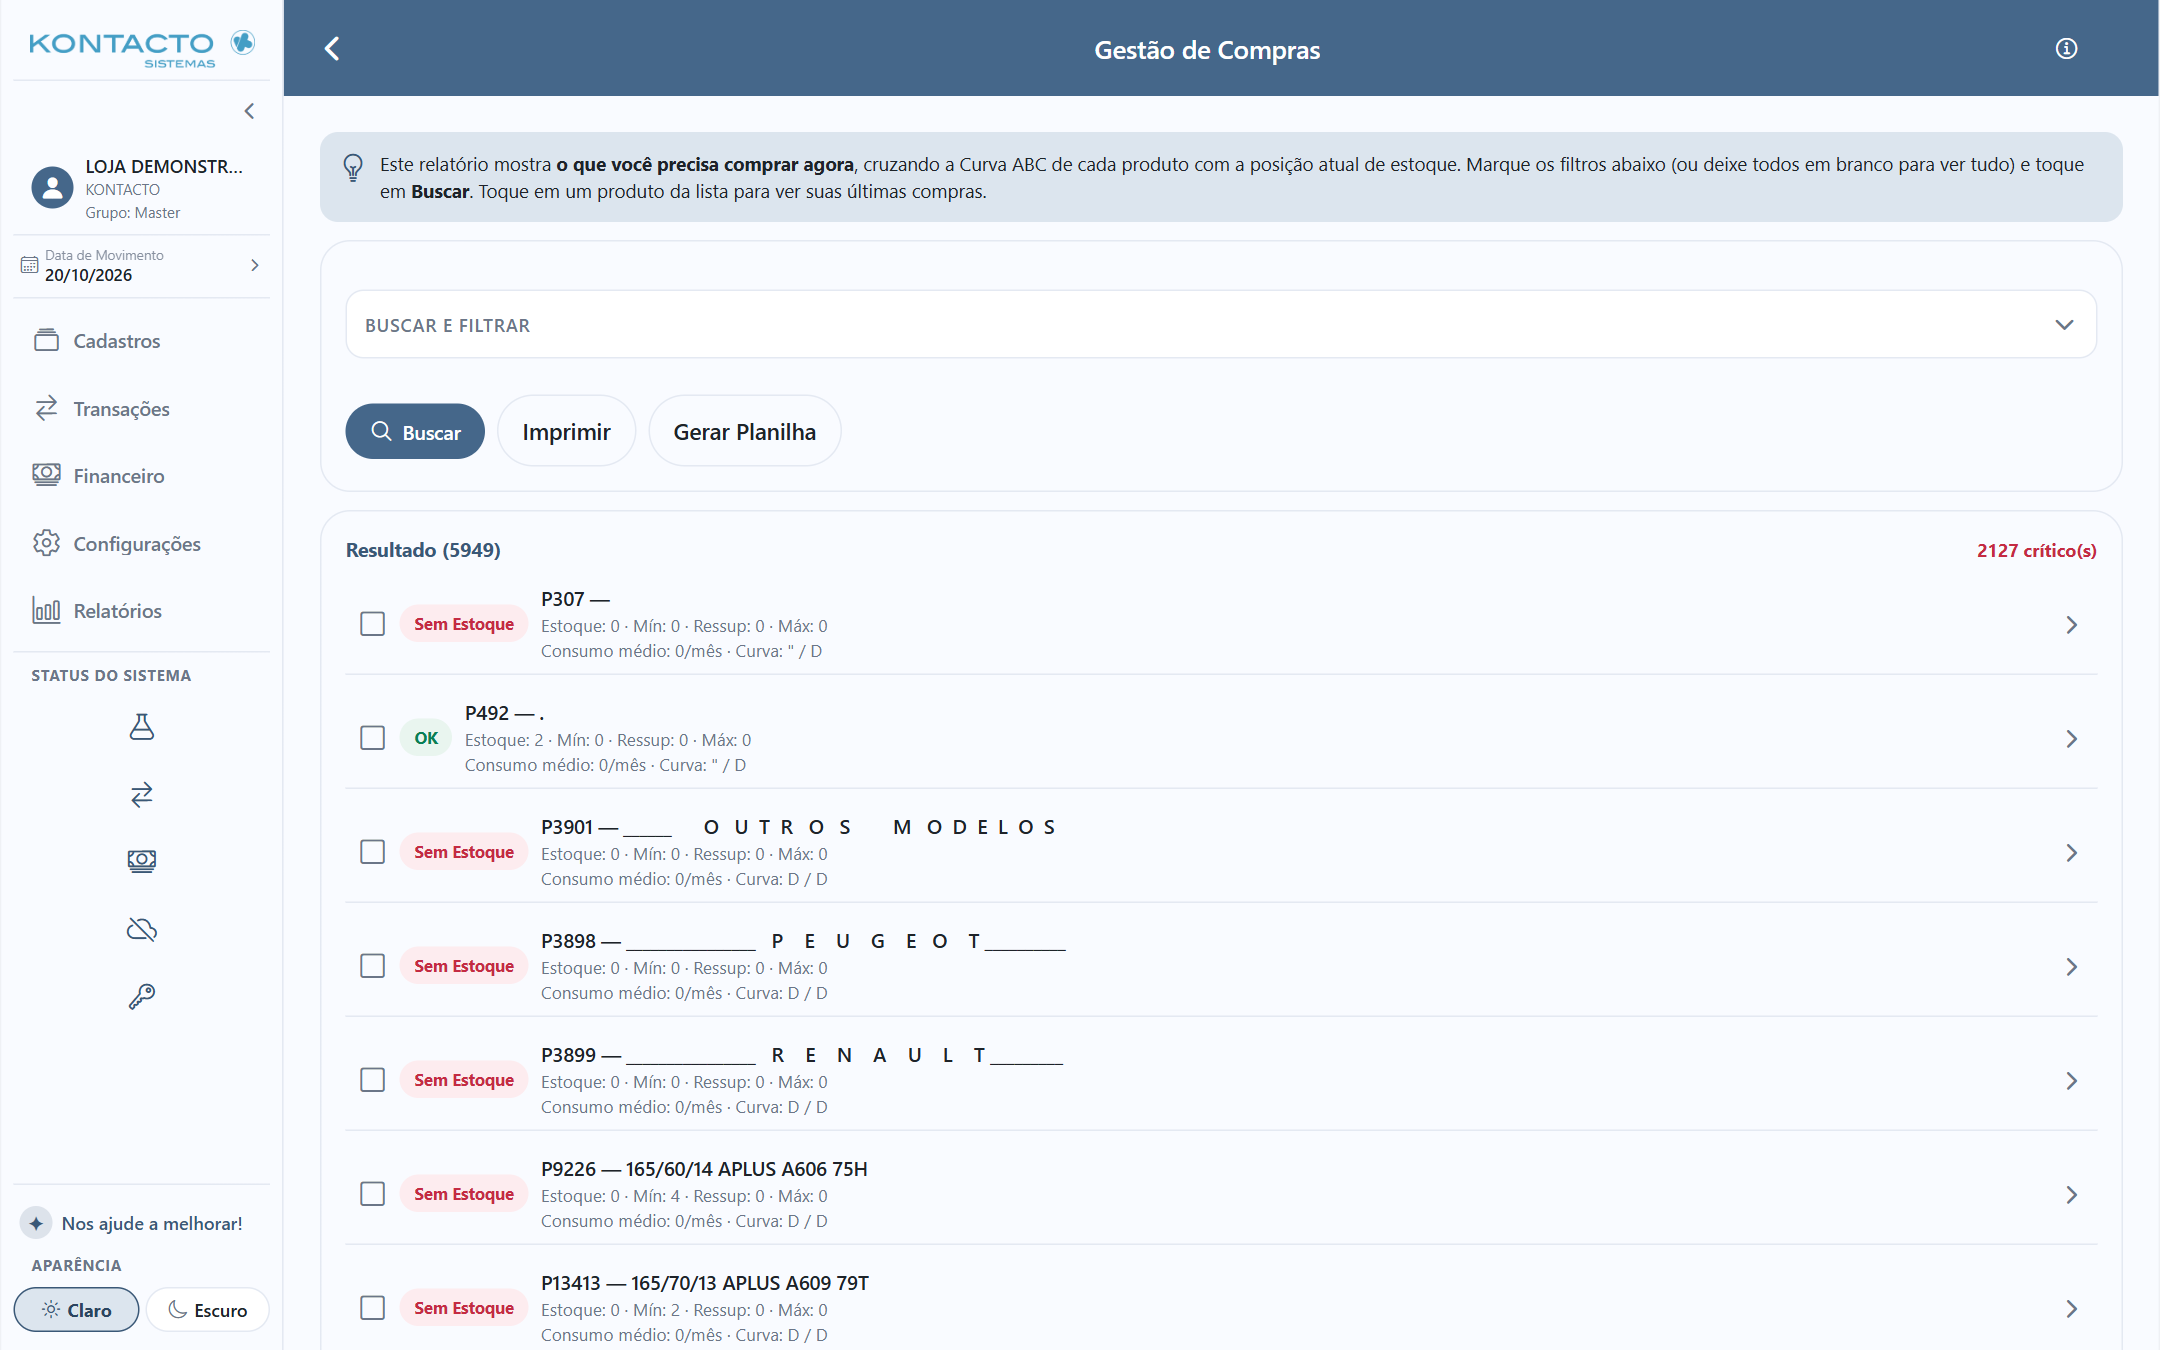
Task: Click the flask status icon
Action: (x=142, y=727)
